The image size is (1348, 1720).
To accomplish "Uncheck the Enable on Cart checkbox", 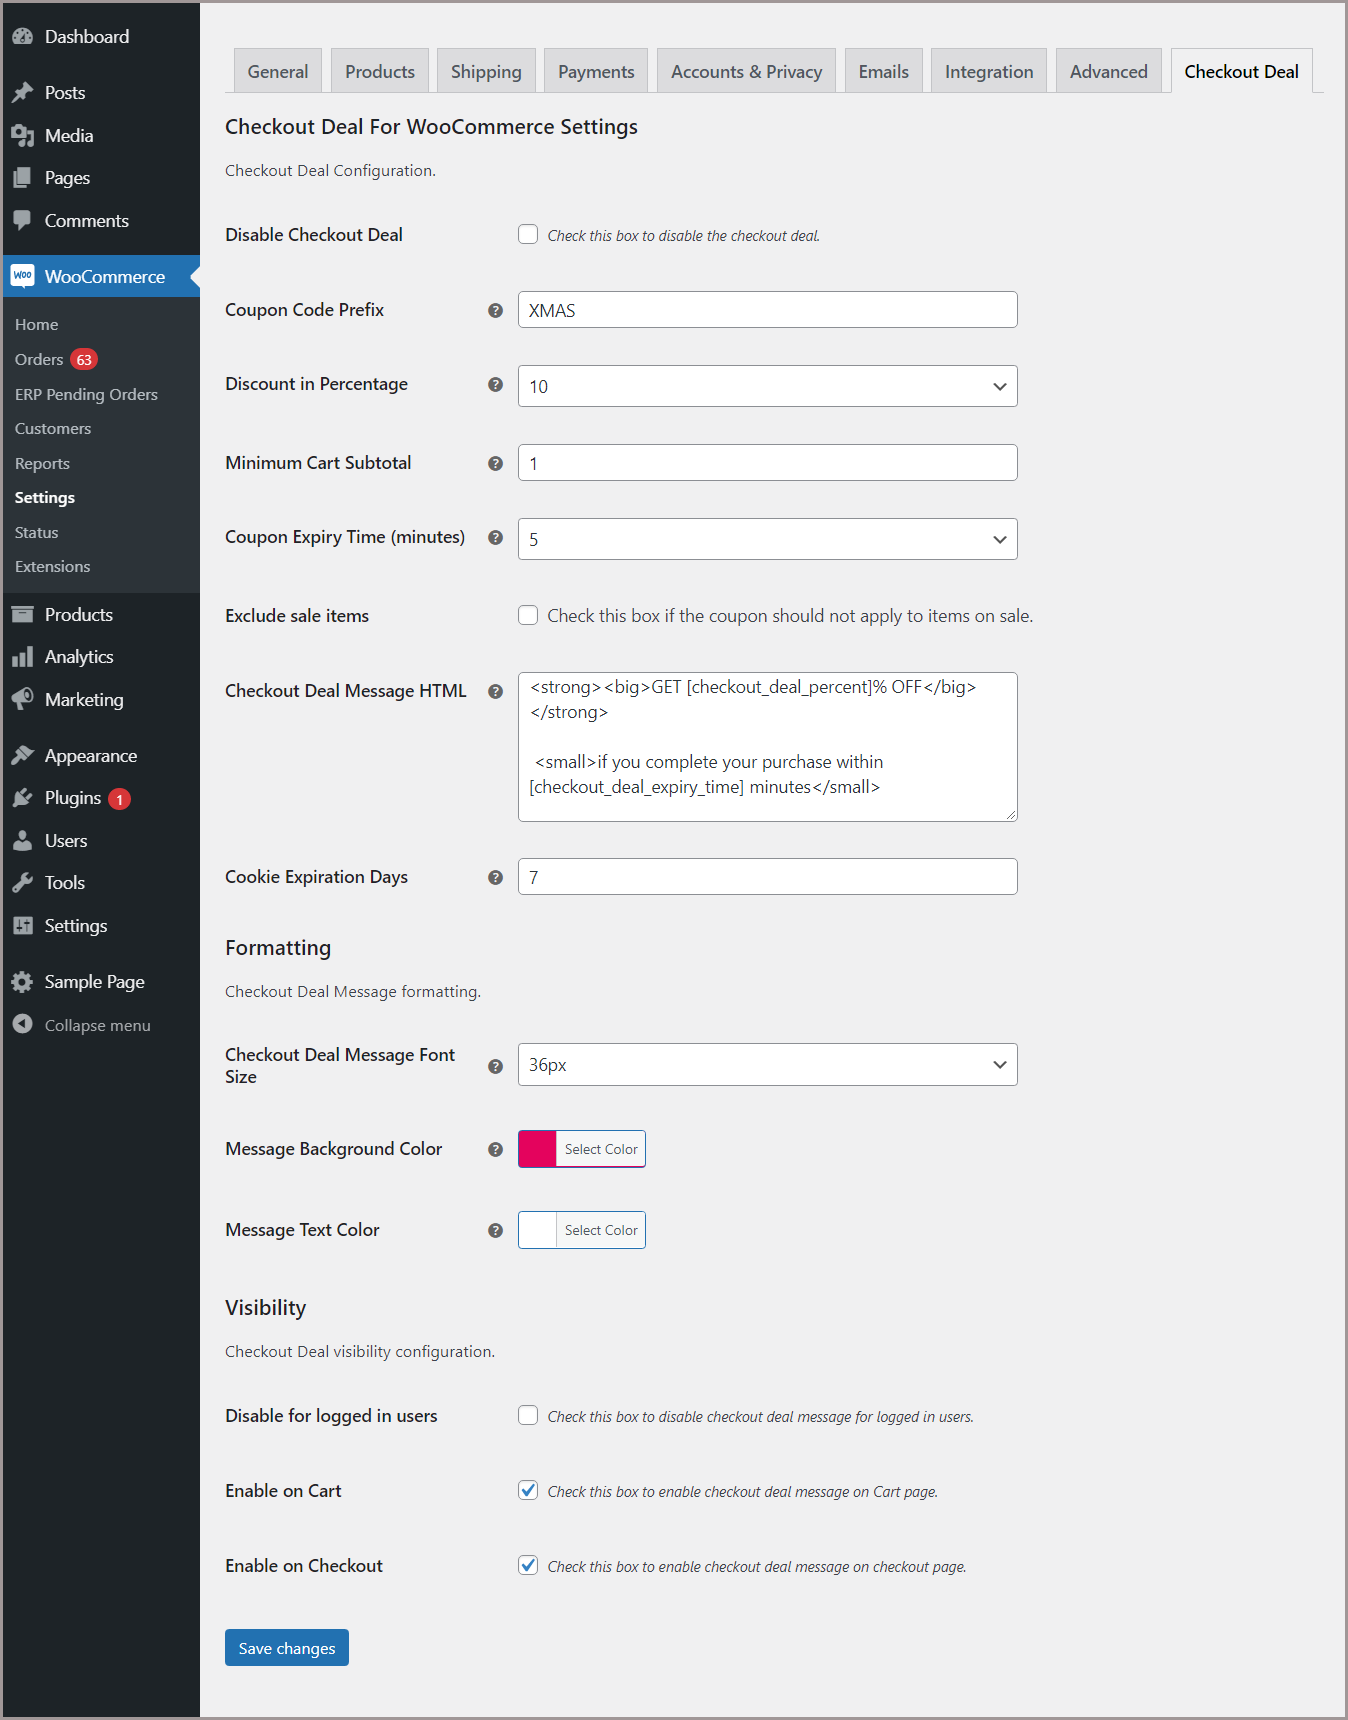I will (x=528, y=1491).
